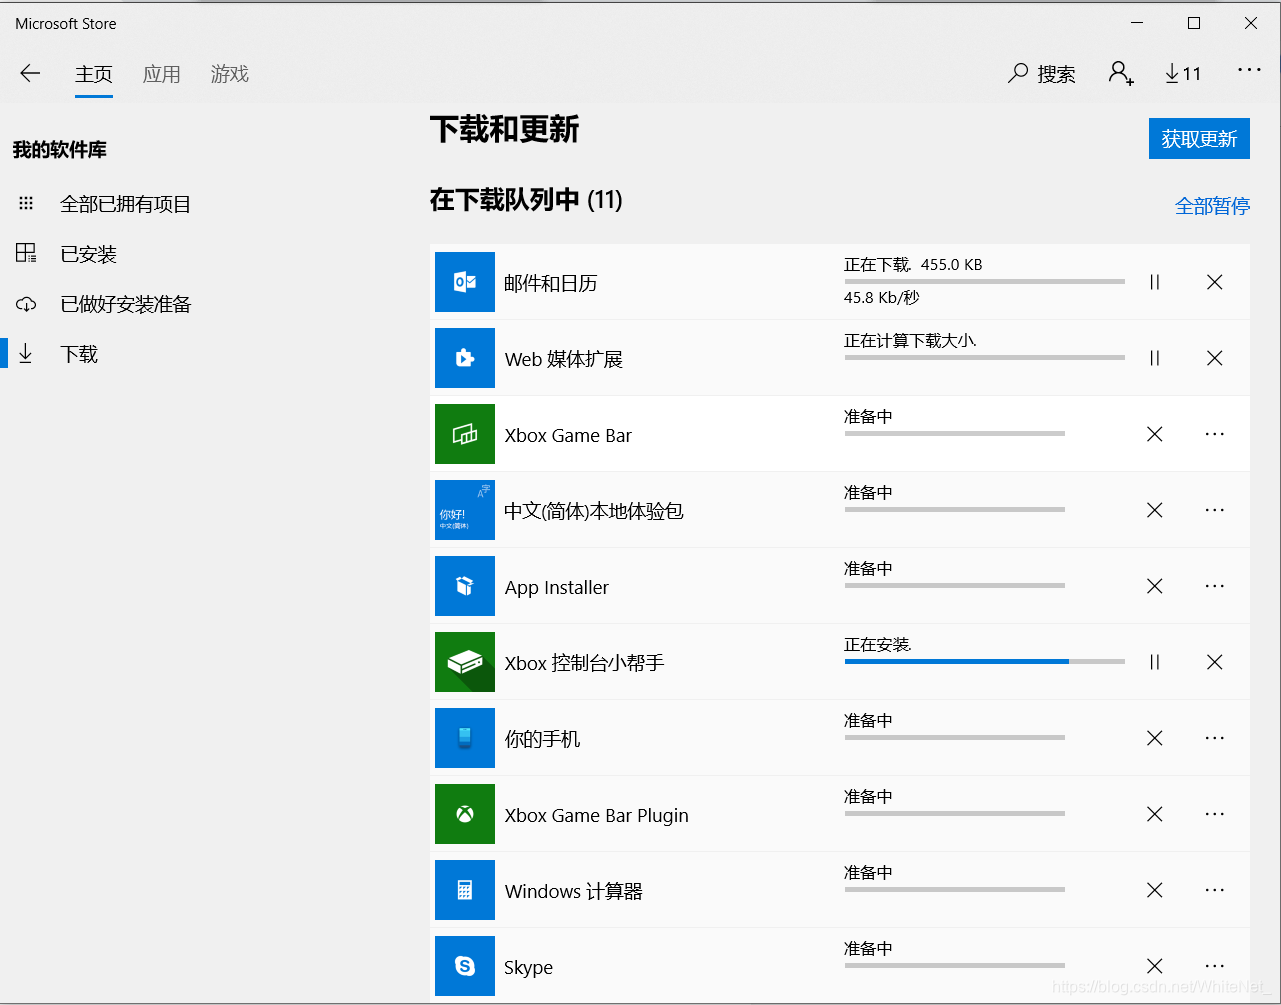Screen dimensions: 1281x1005
Task: Click the Xbox 控制台小帮手 install progress bar
Action: (985, 661)
